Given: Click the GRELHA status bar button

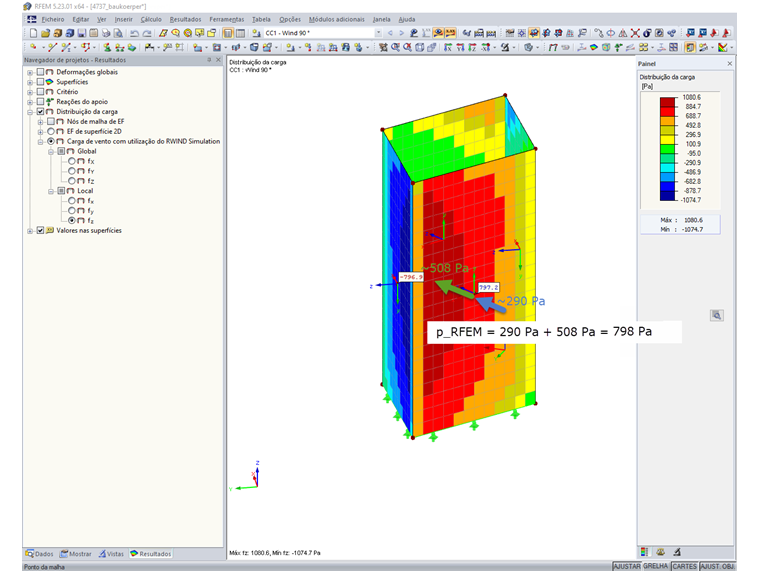Looking at the screenshot, I should pos(656,566).
